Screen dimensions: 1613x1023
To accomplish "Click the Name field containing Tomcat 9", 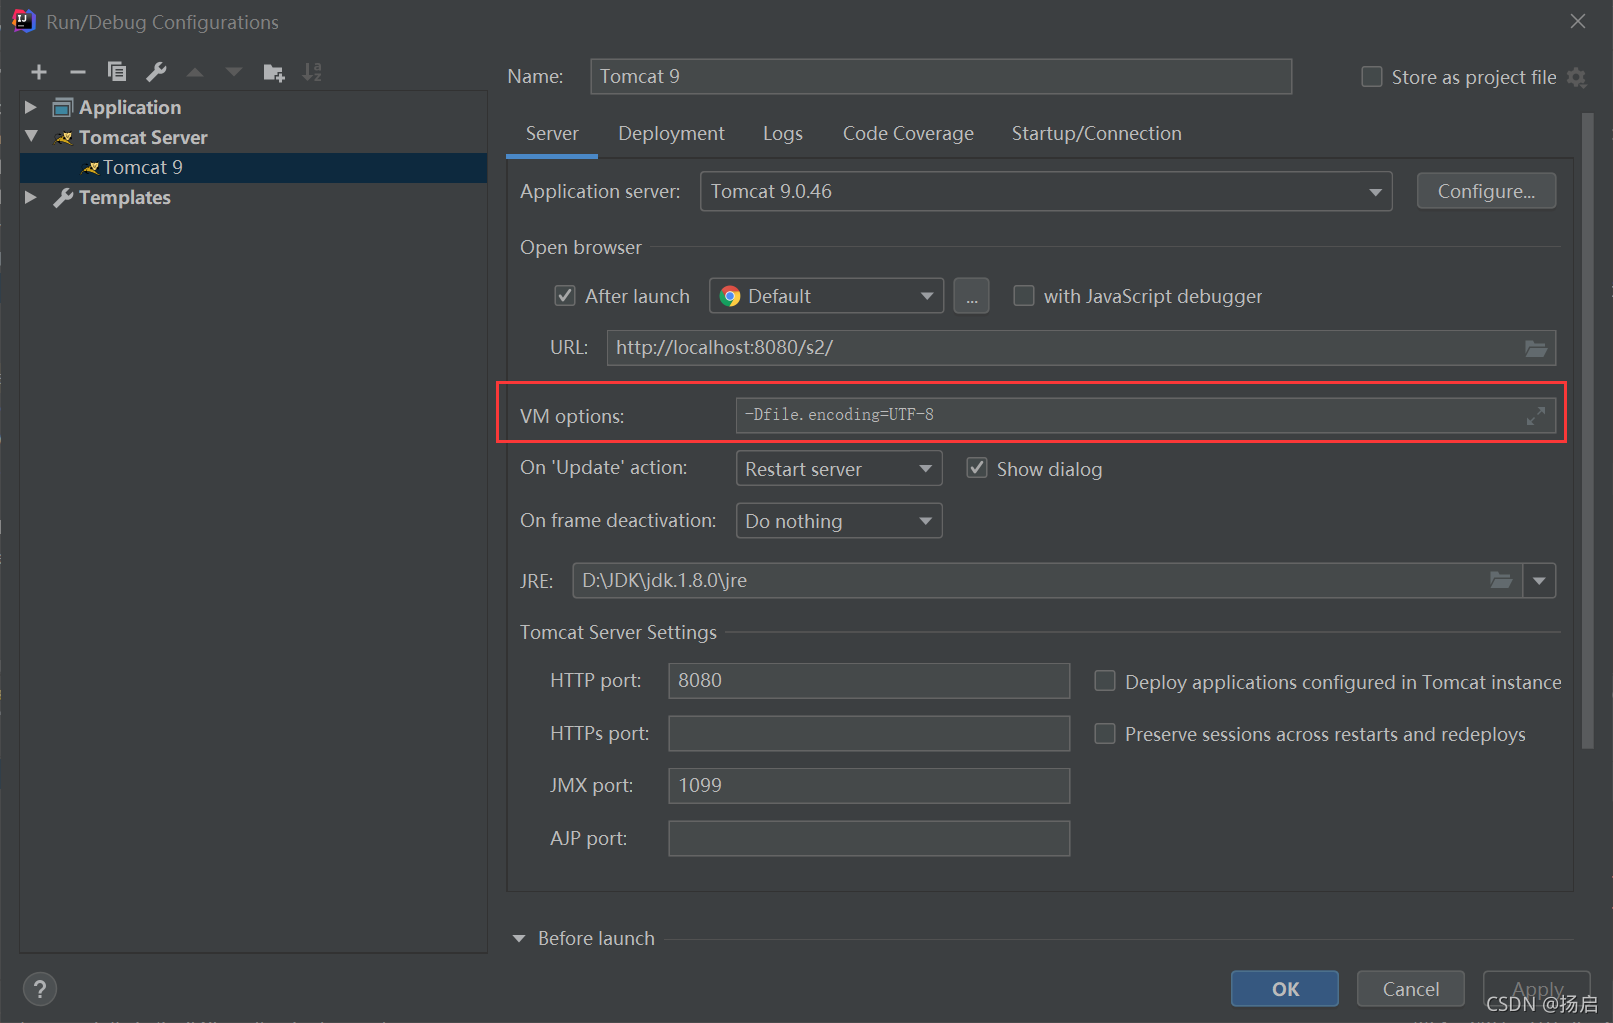I will pos(941,76).
